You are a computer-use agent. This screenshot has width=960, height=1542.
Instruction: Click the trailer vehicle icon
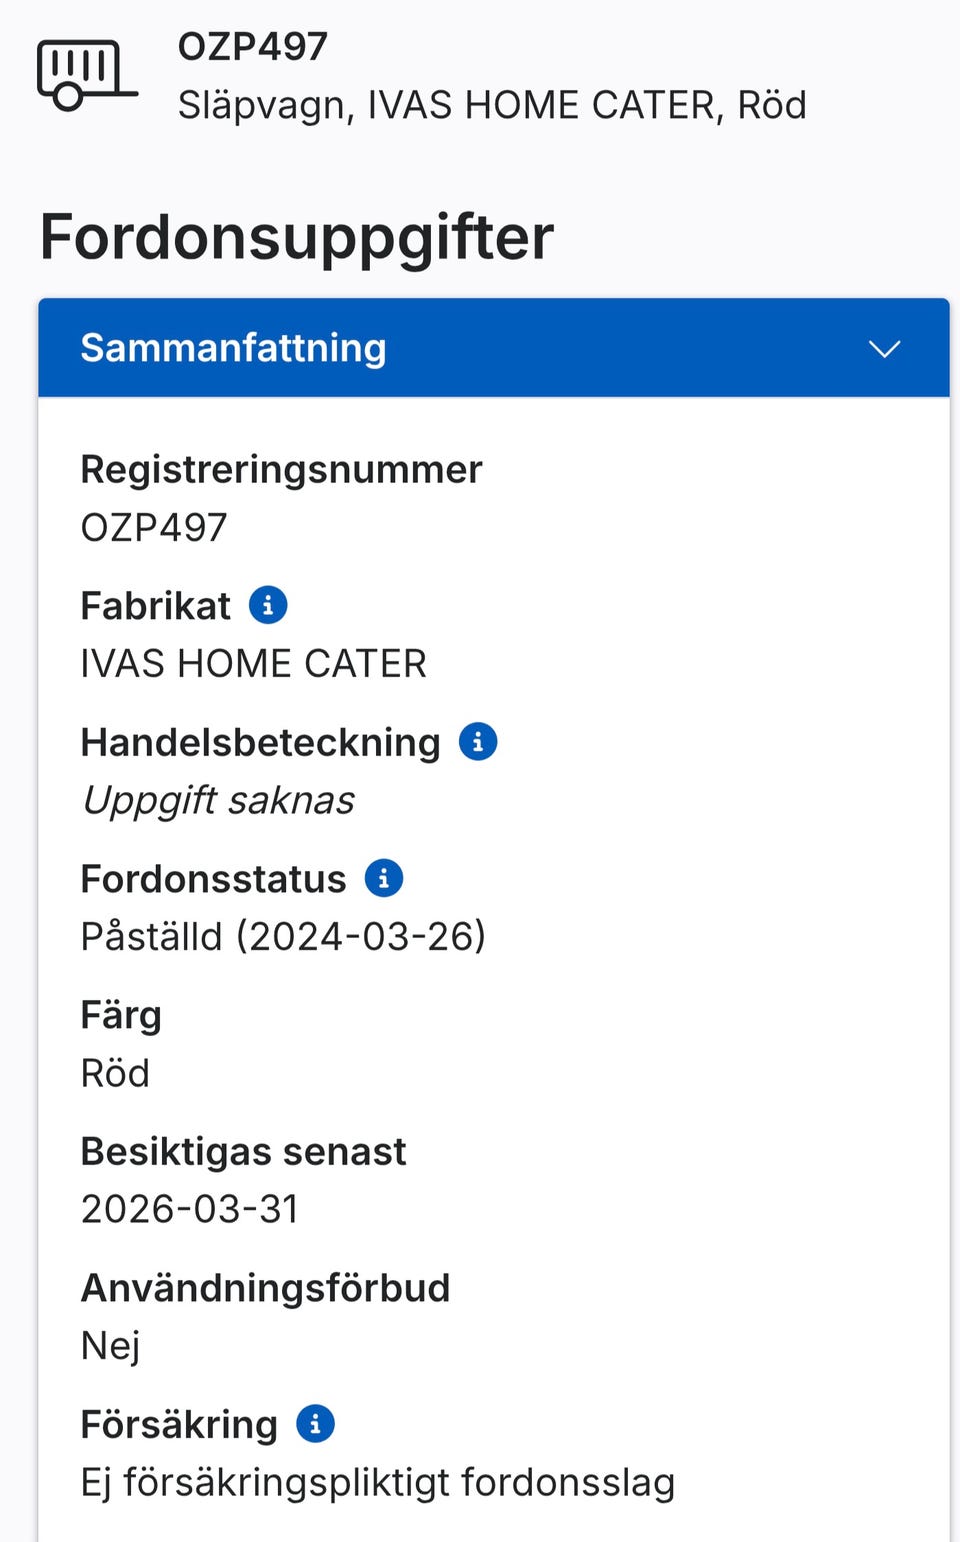point(86,75)
